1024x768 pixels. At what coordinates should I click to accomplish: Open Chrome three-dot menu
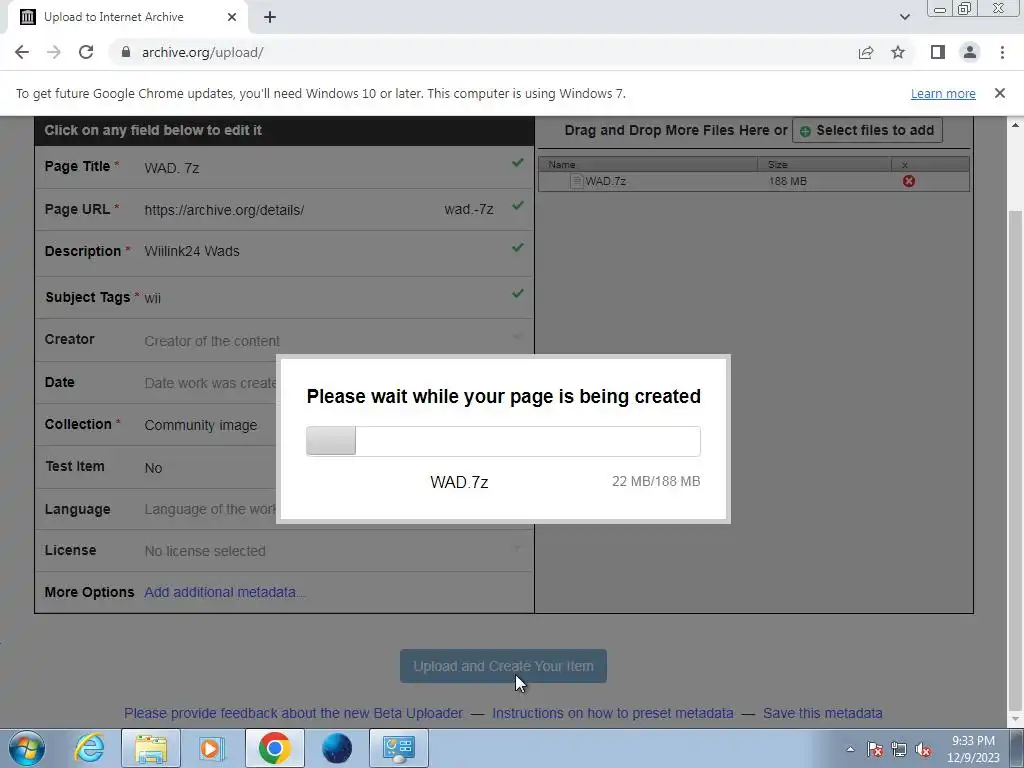tap(1002, 52)
